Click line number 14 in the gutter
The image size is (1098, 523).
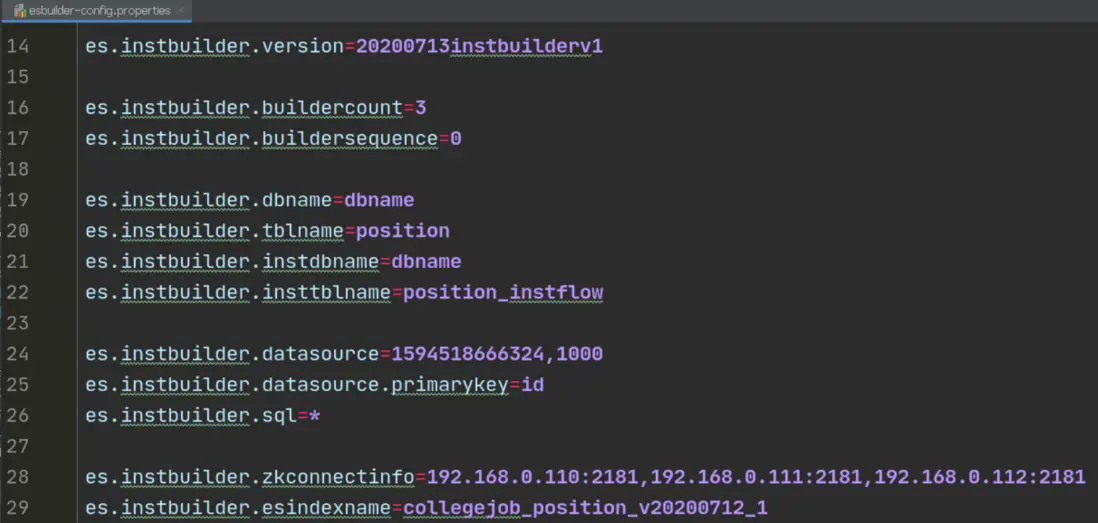[18, 46]
